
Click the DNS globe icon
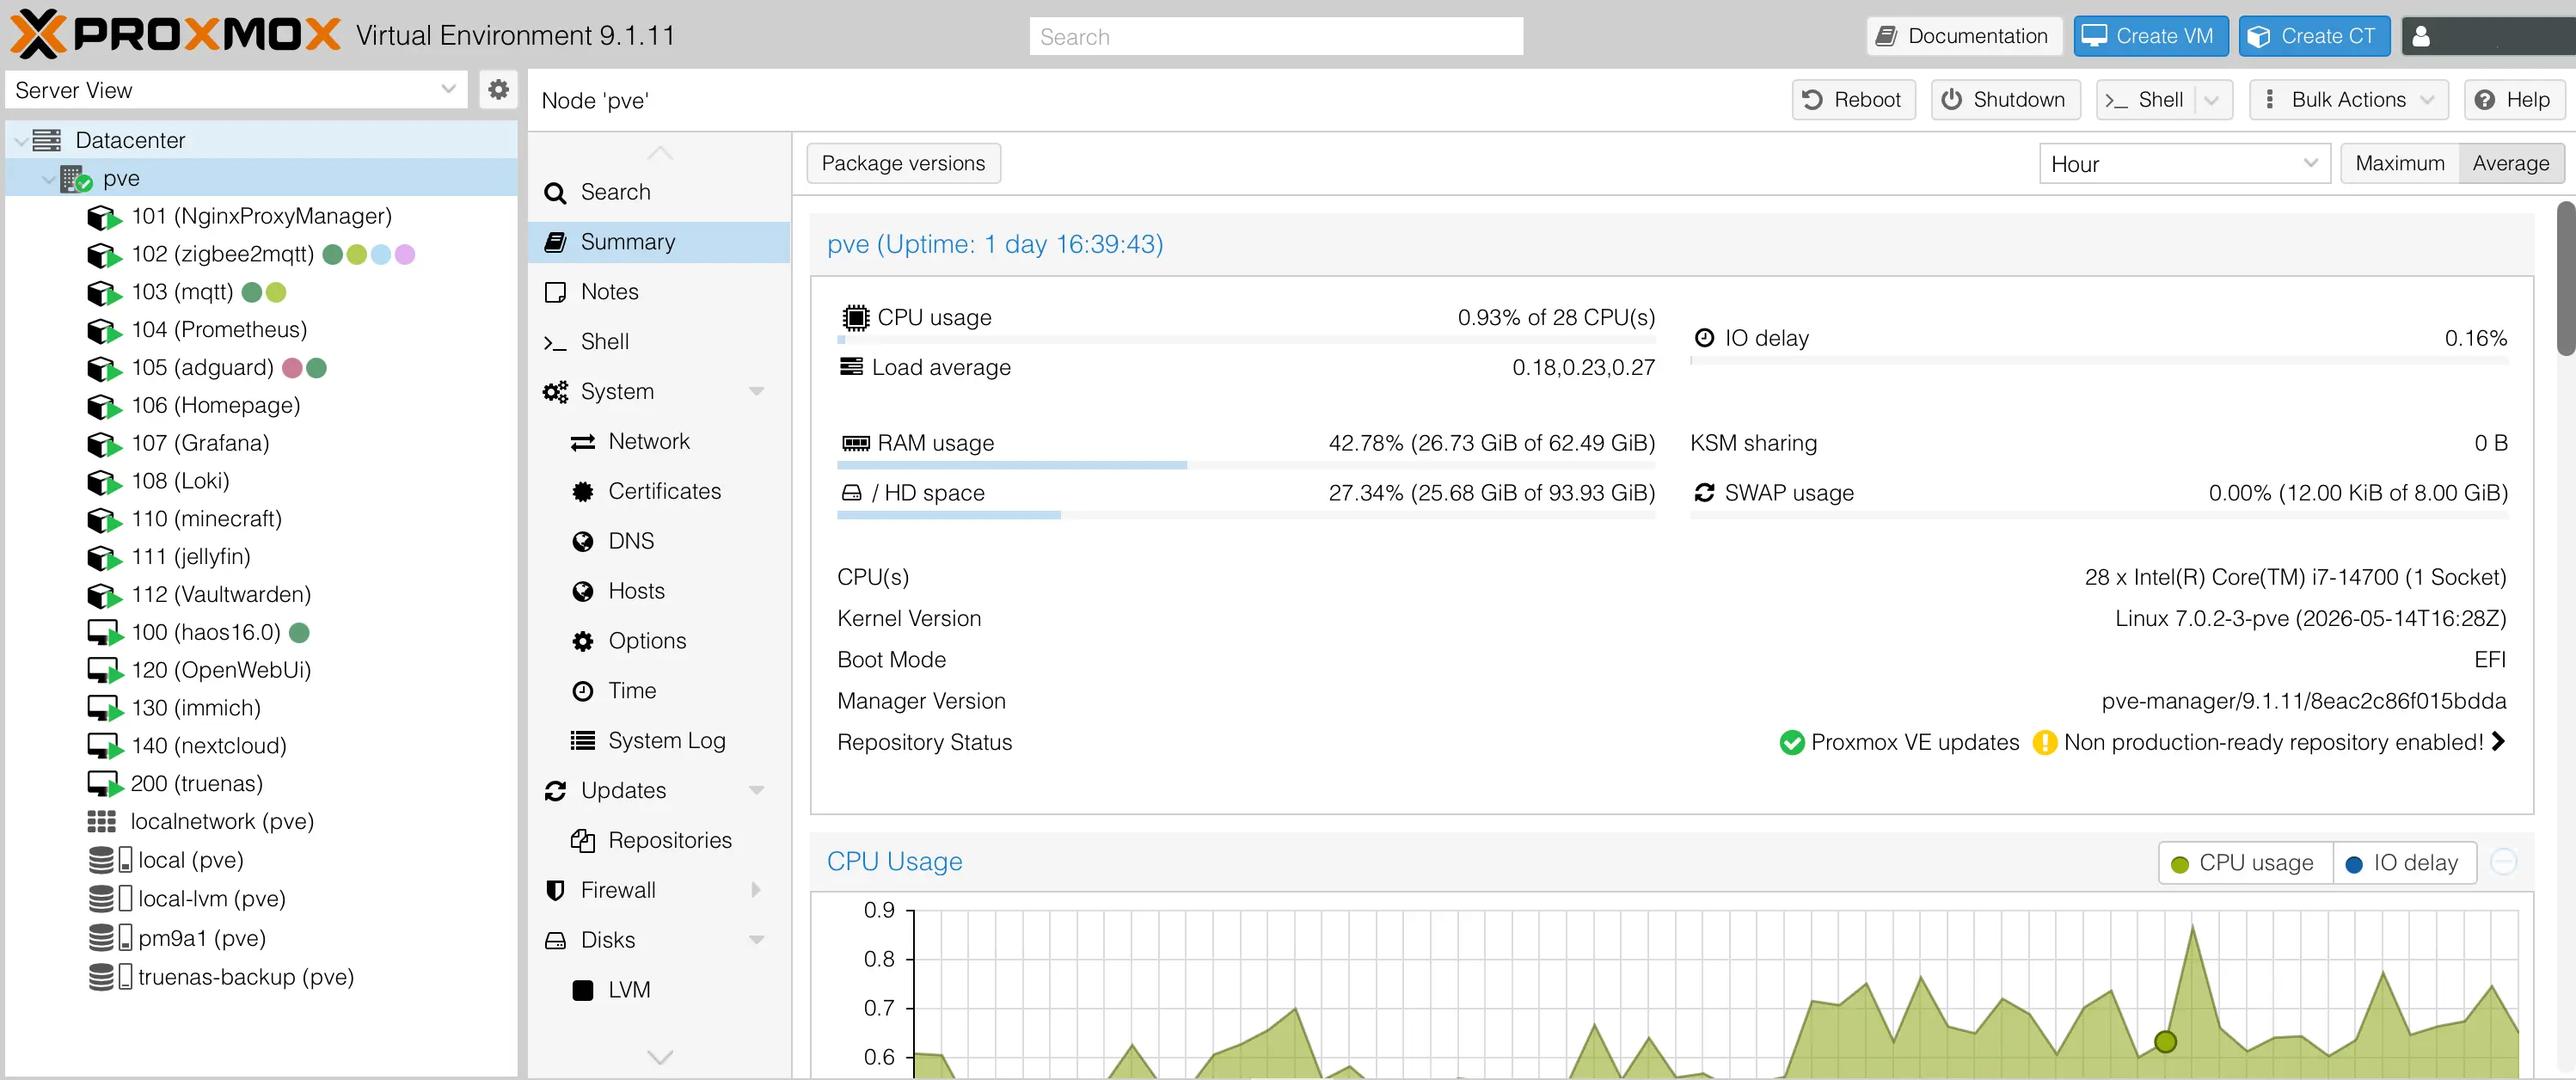(x=582, y=541)
